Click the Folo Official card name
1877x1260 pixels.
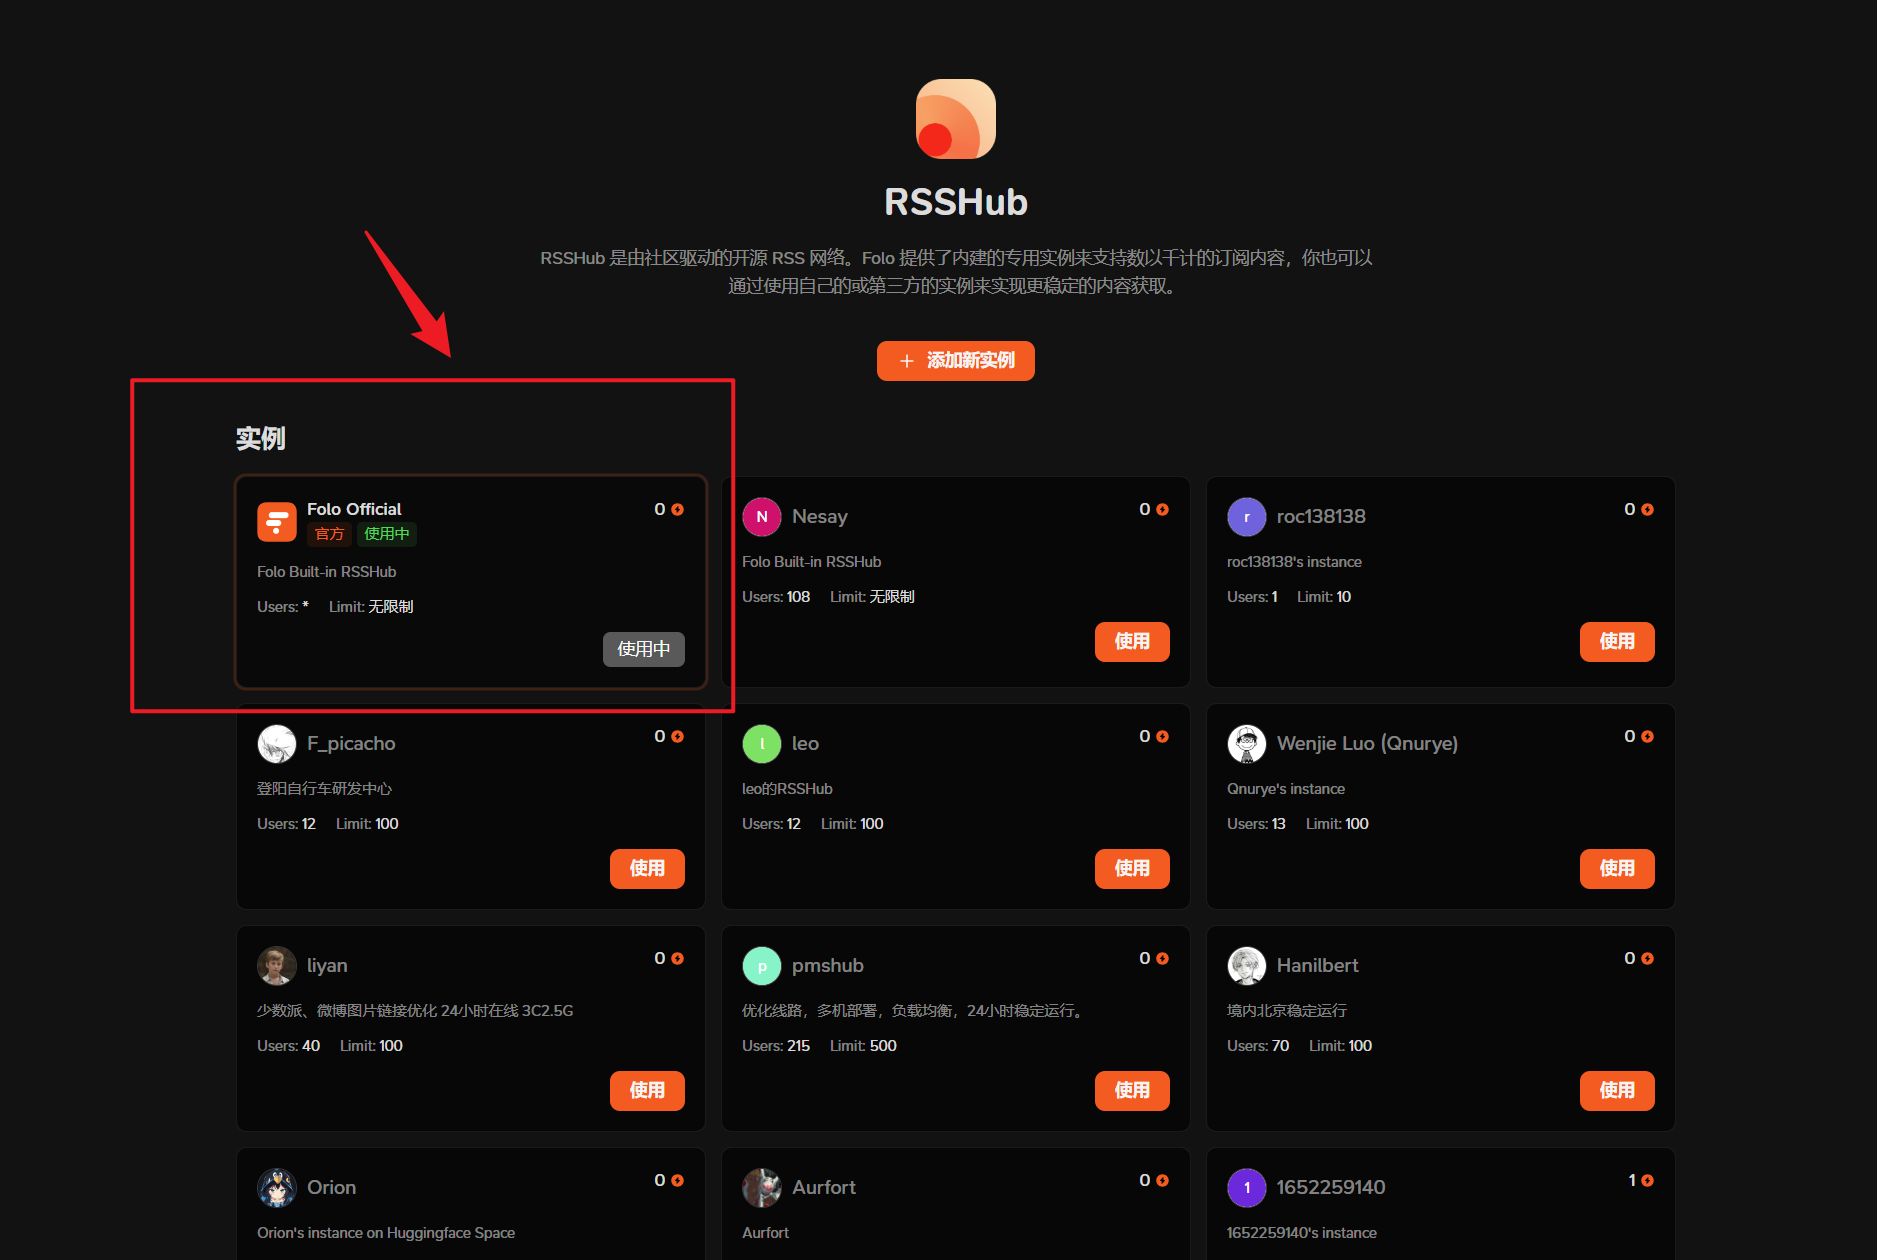point(354,509)
